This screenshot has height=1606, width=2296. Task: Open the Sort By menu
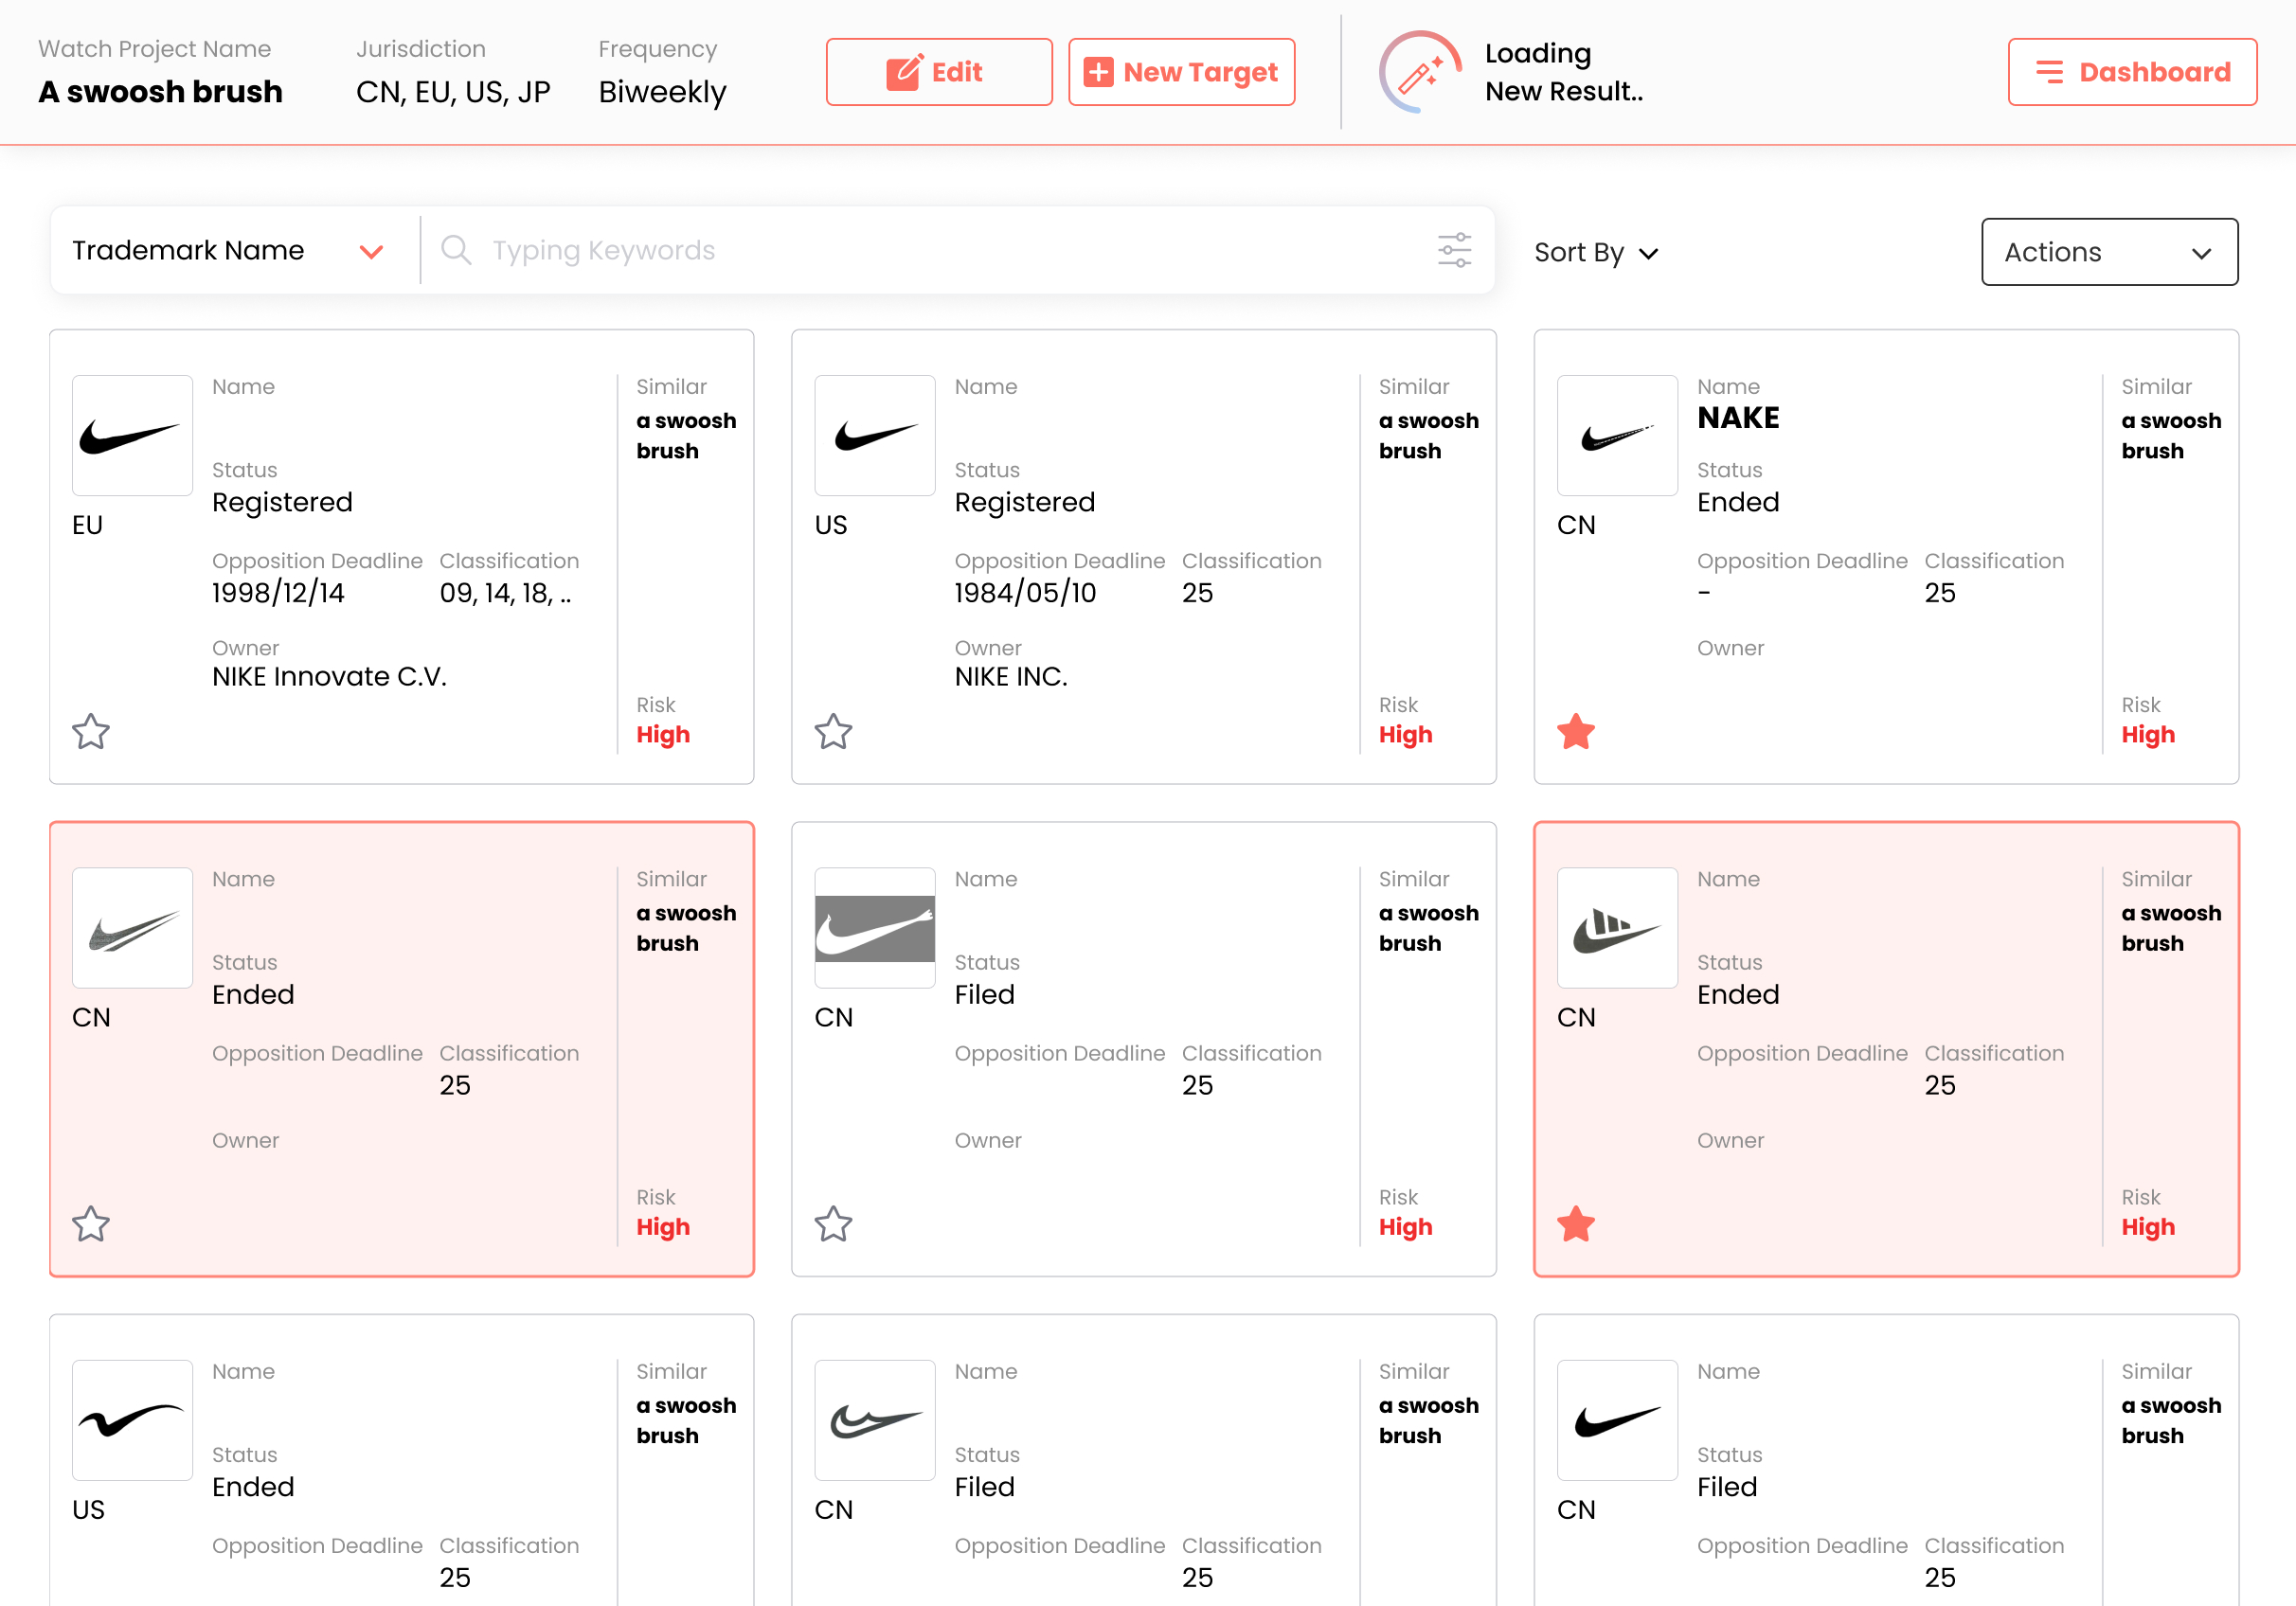(1596, 253)
